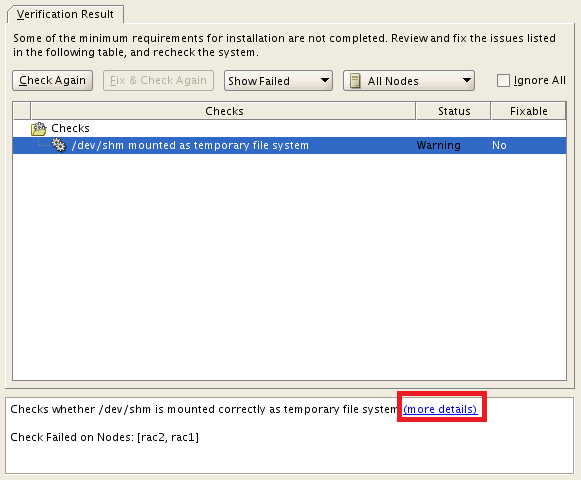
Task: Open the All Nodes dropdown
Action: tap(409, 81)
